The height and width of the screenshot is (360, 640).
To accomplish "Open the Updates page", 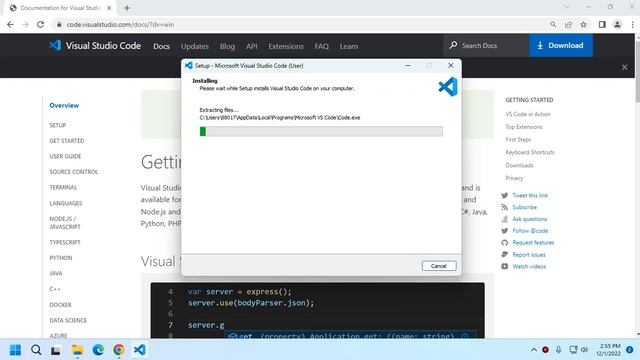I will pyautogui.click(x=195, y=47).
